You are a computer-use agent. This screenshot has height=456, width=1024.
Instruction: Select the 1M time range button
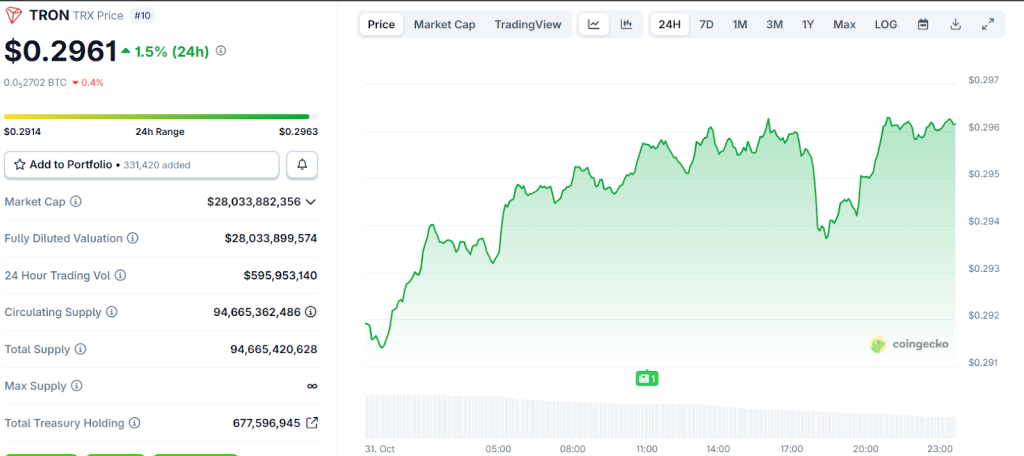coord(739,24)
